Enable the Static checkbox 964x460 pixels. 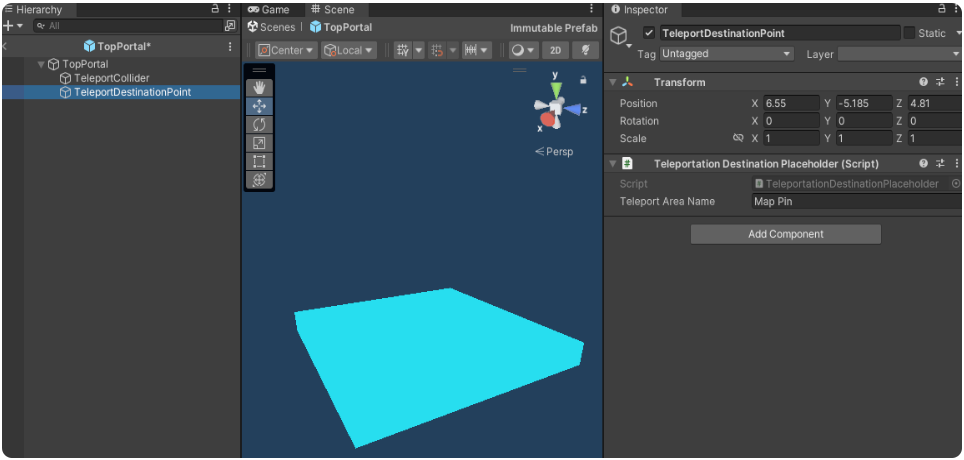909,33
